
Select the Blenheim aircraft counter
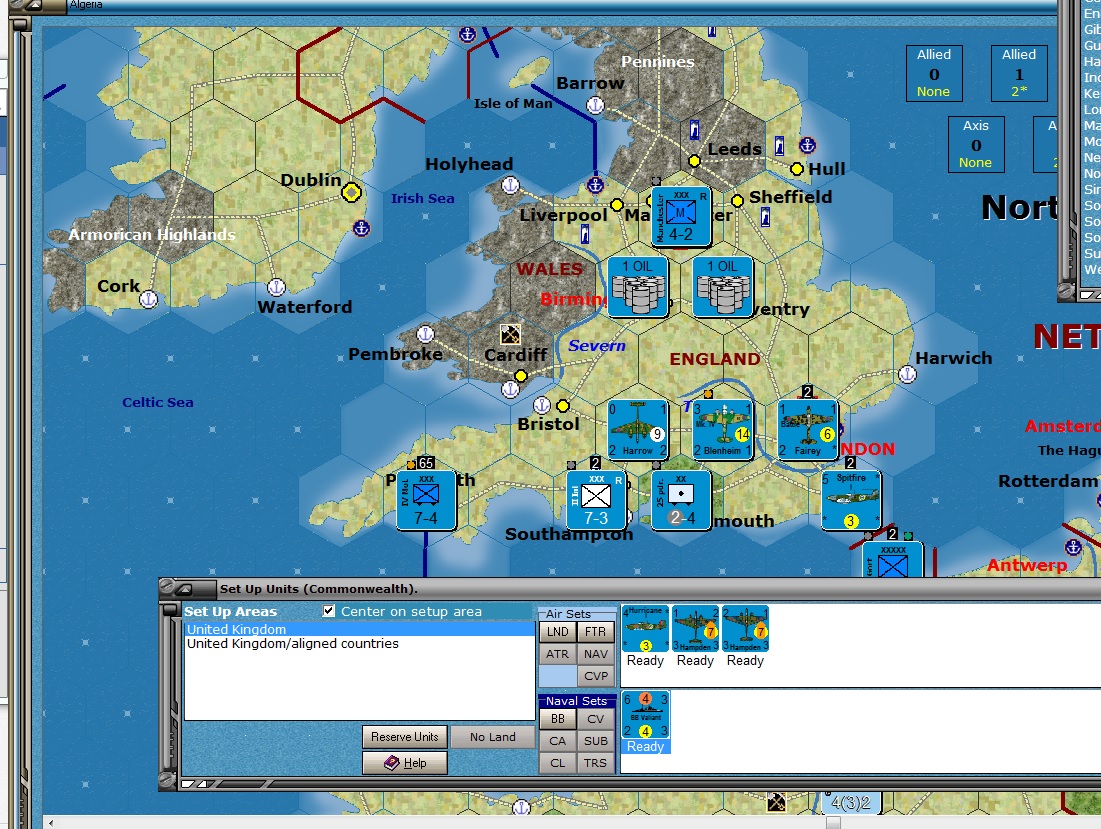tap(723, 430)
